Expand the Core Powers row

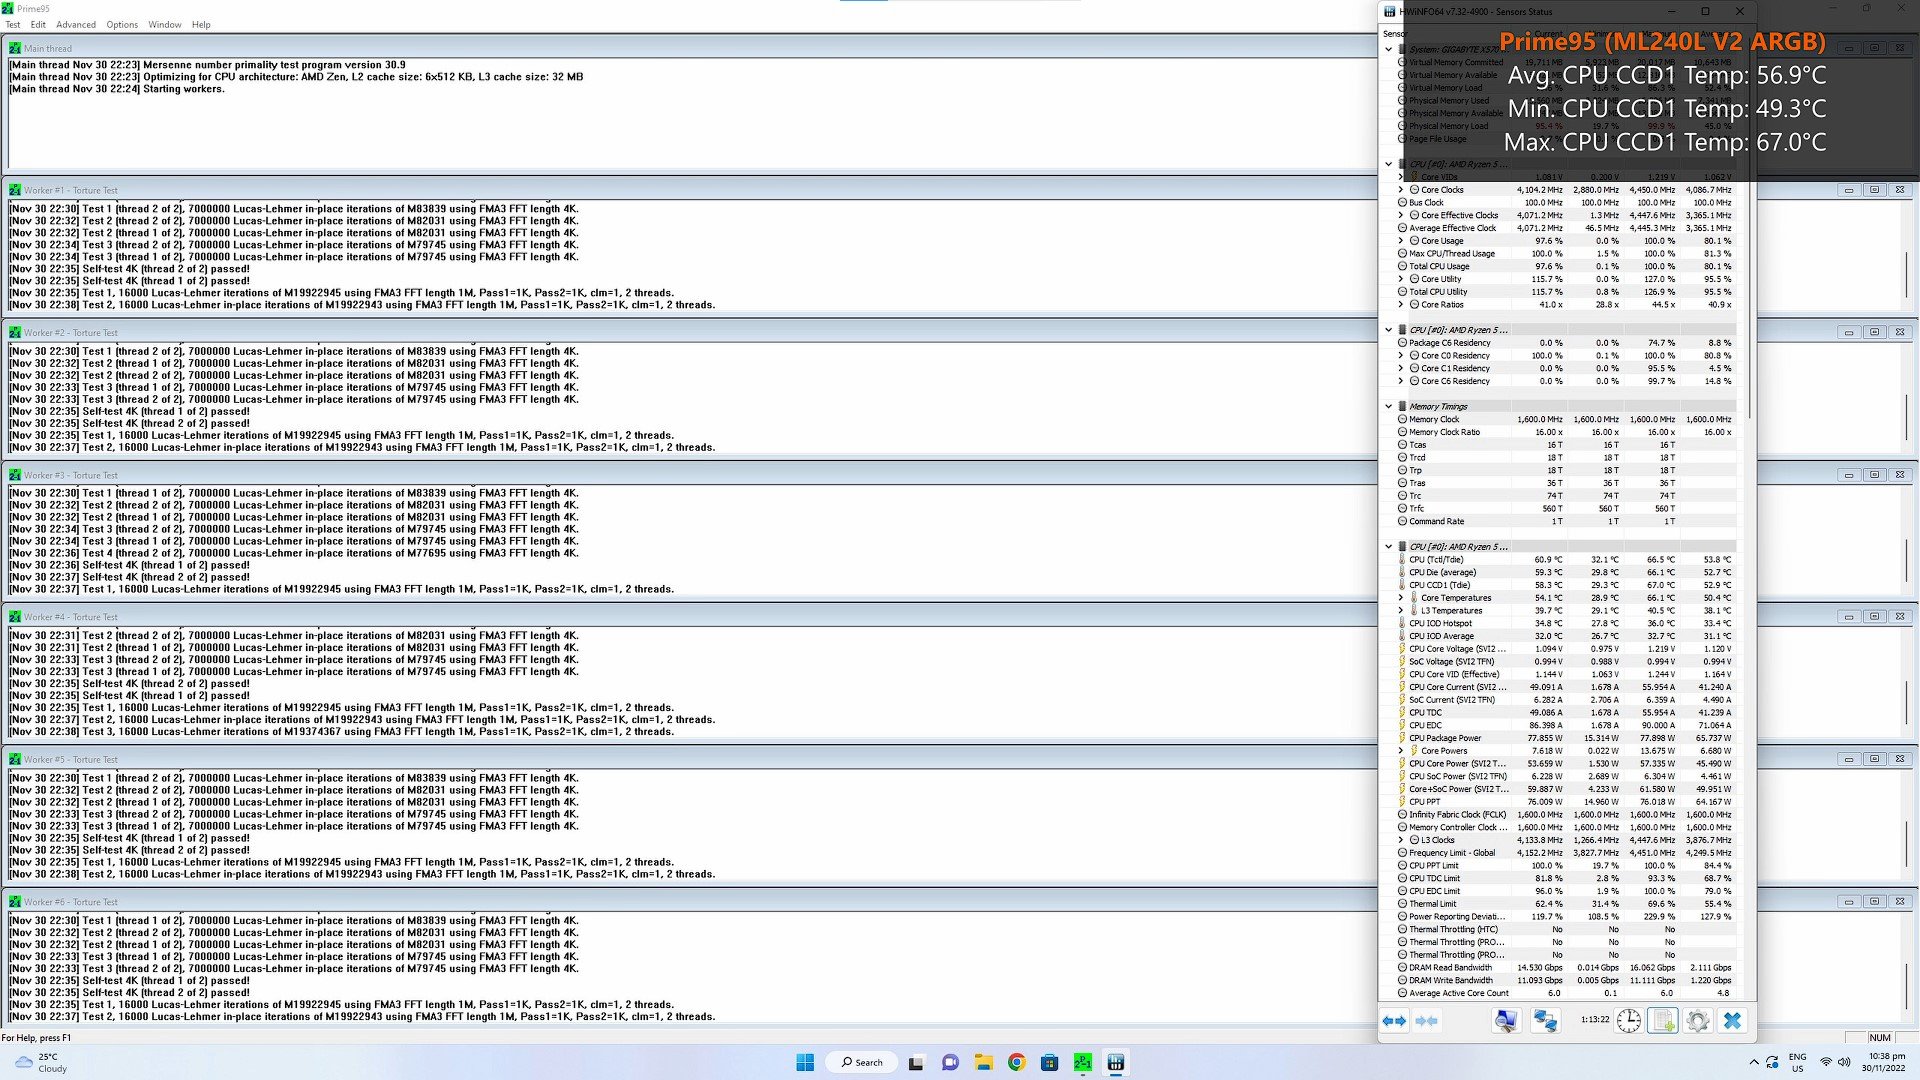click(1401, 751)
